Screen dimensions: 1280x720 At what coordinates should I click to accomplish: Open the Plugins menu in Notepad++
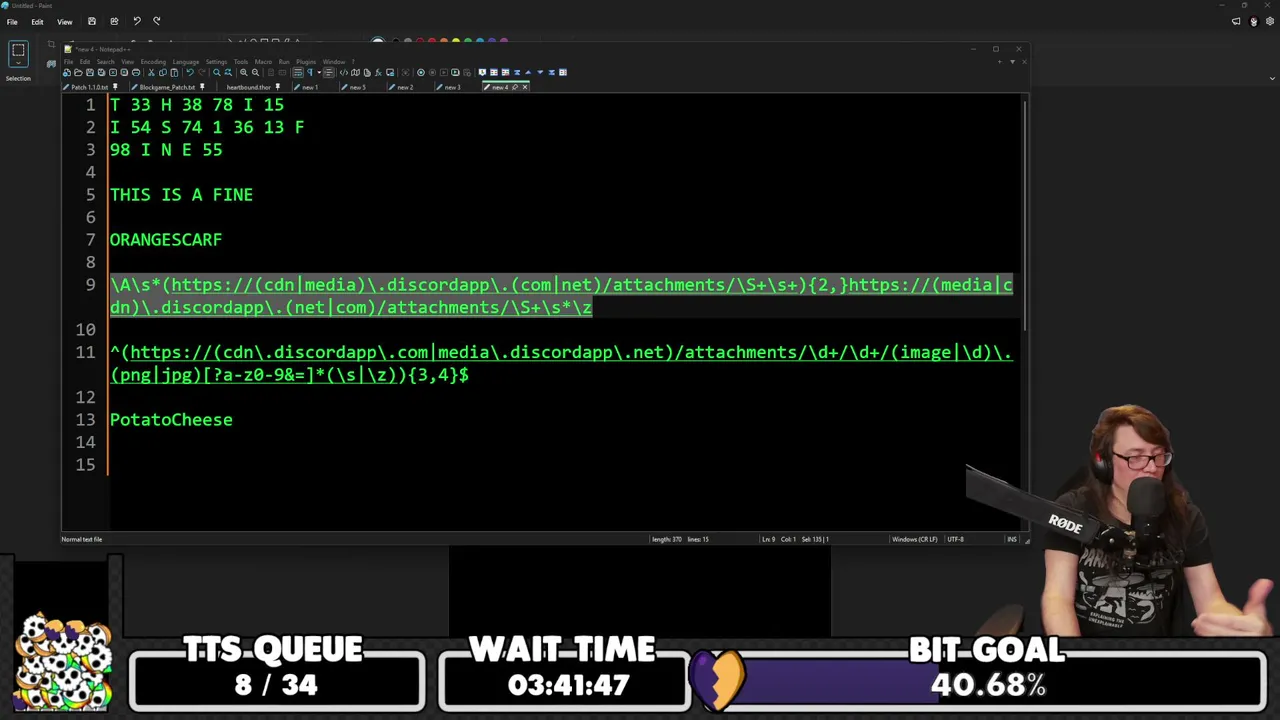tap(306, 62)
